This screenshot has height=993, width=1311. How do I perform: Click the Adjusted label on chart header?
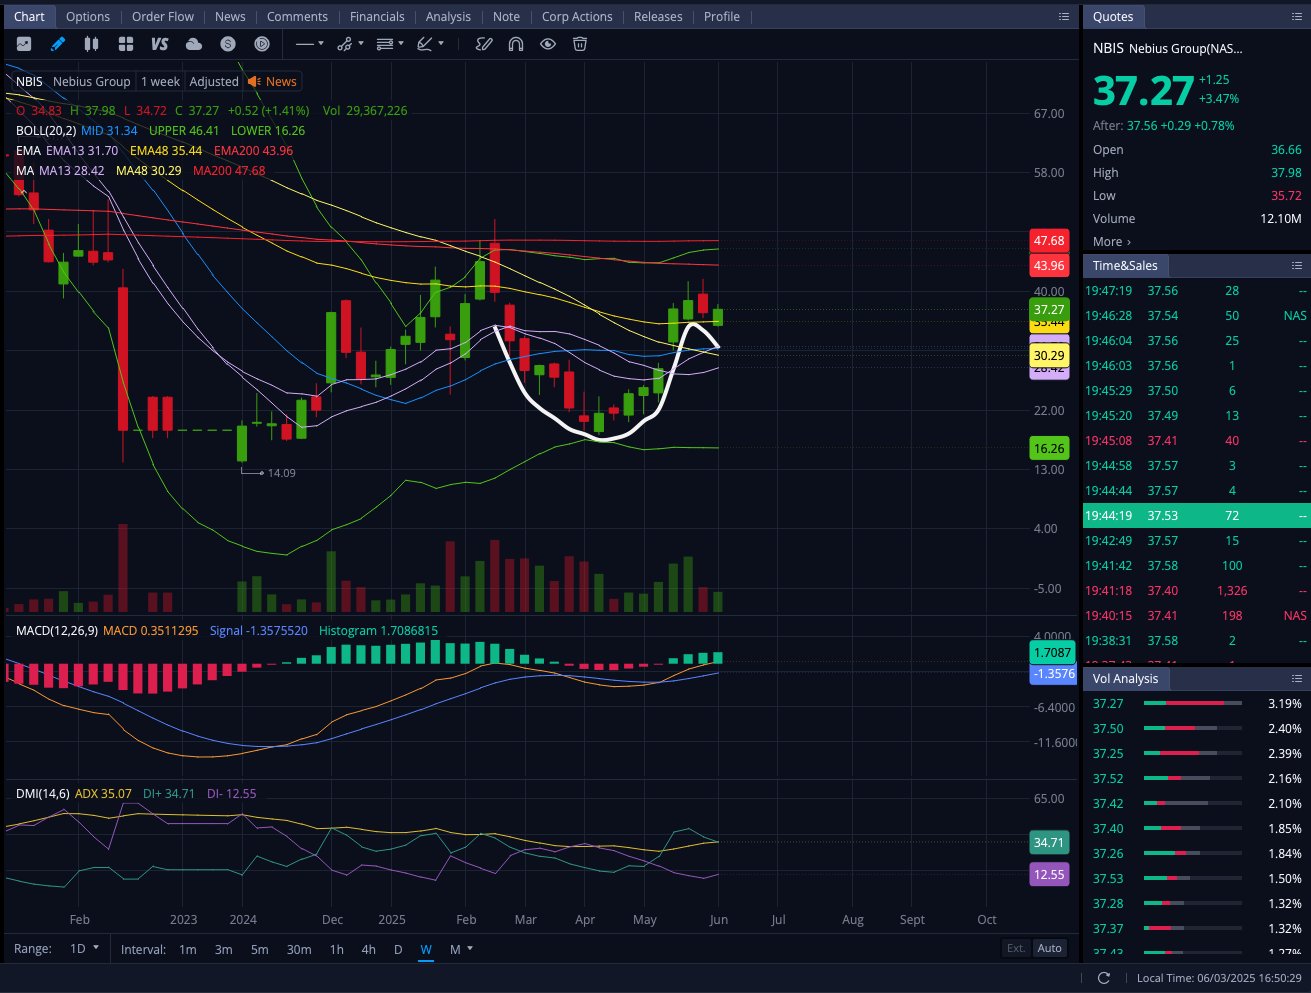point(214,82)
